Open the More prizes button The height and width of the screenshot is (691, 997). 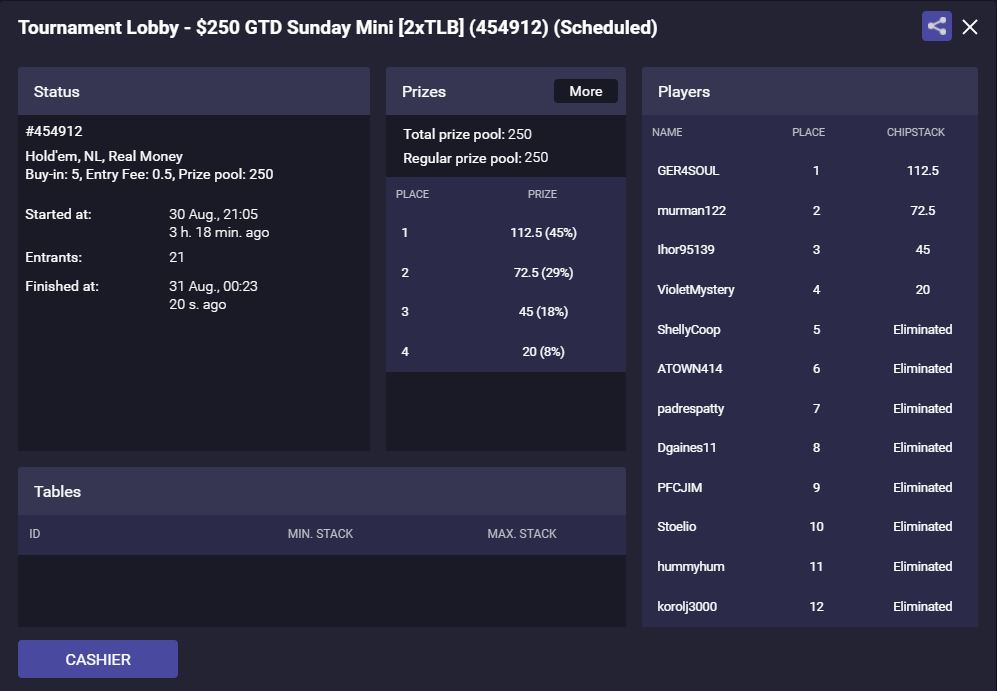click(x=586, y=91)
